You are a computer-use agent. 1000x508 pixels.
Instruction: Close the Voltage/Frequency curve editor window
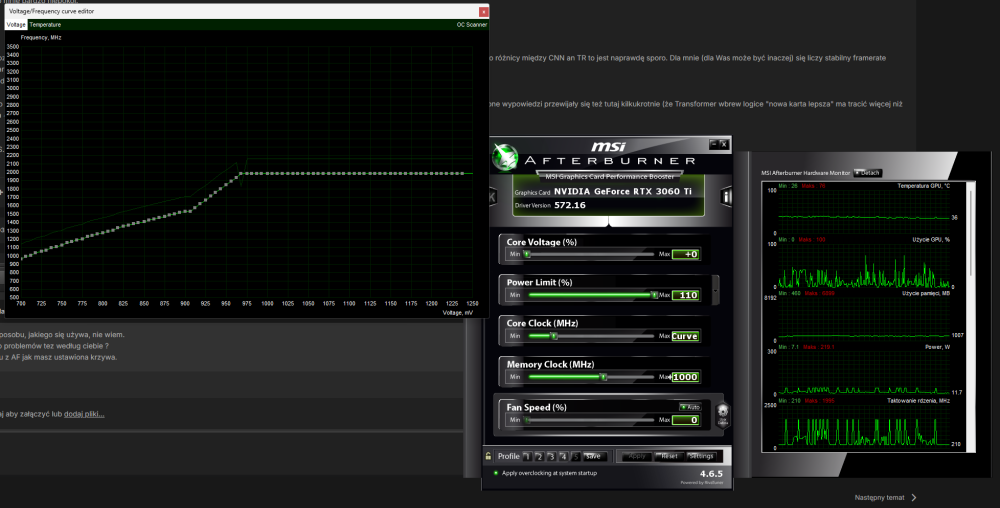484,11
